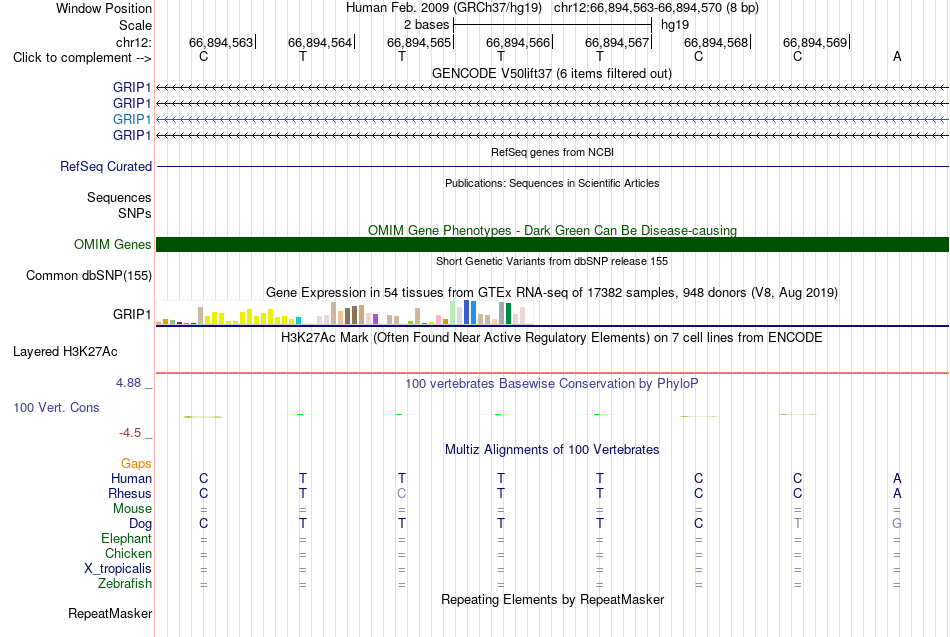This screenshot has width=950, height=637.
Task: Click position marker 66,894,564
Action: 320,42
